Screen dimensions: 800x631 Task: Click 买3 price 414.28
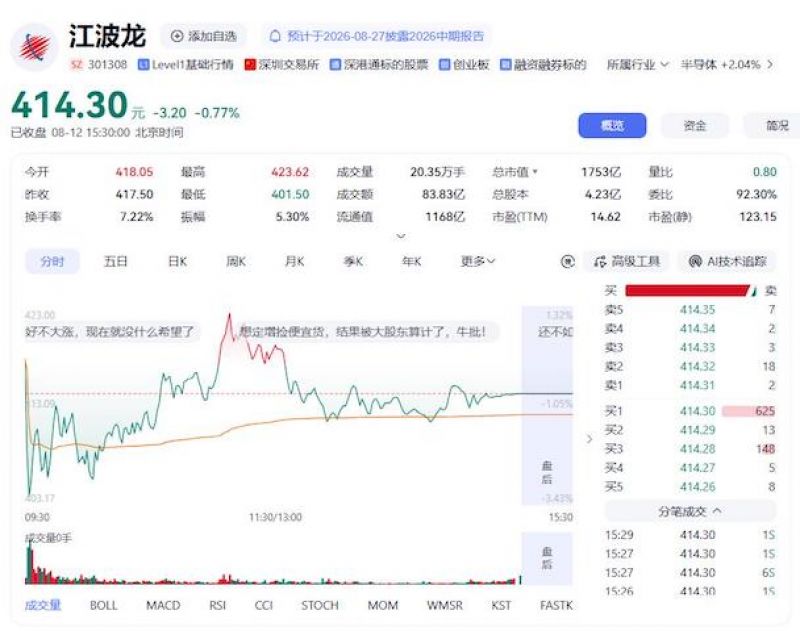(697, 449)
